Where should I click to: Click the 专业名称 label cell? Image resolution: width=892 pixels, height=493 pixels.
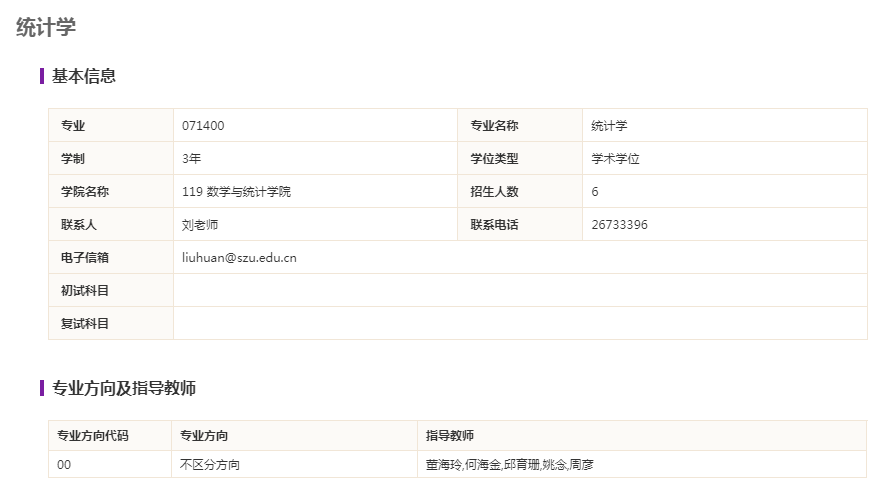click(520, 125)
